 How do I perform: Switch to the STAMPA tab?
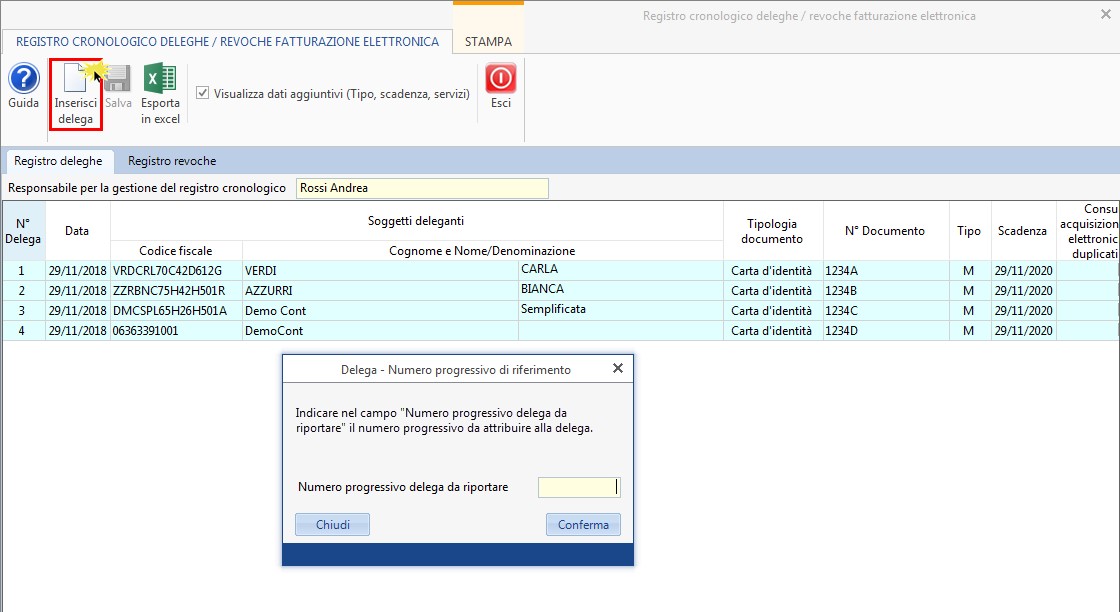(x=488, y=41)
